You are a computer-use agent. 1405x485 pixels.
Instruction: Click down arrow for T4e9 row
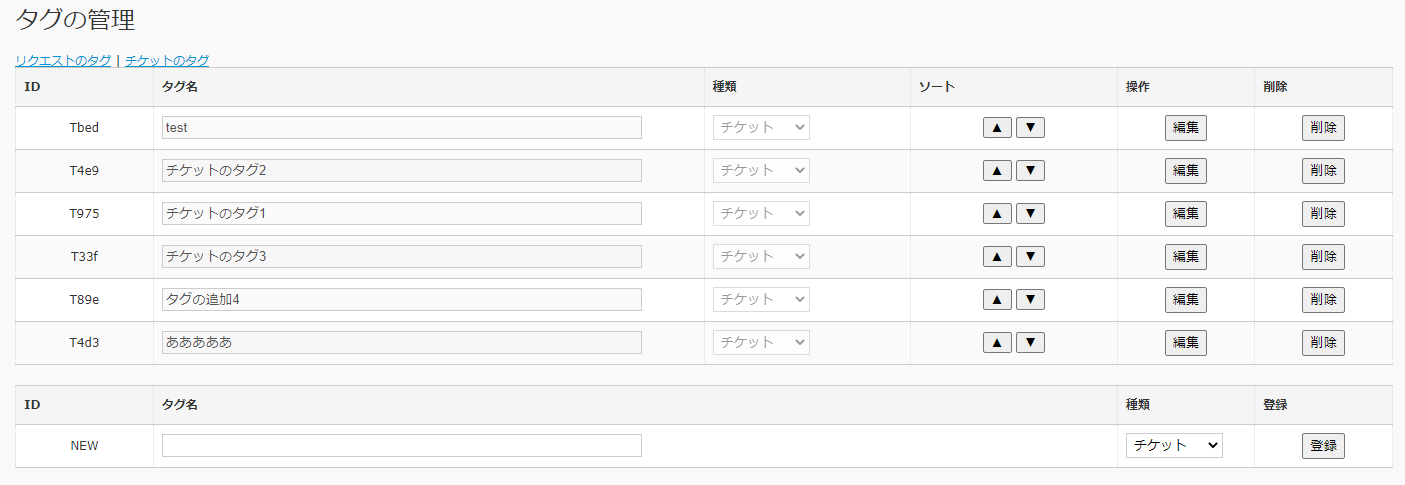tap(1030, 171)
